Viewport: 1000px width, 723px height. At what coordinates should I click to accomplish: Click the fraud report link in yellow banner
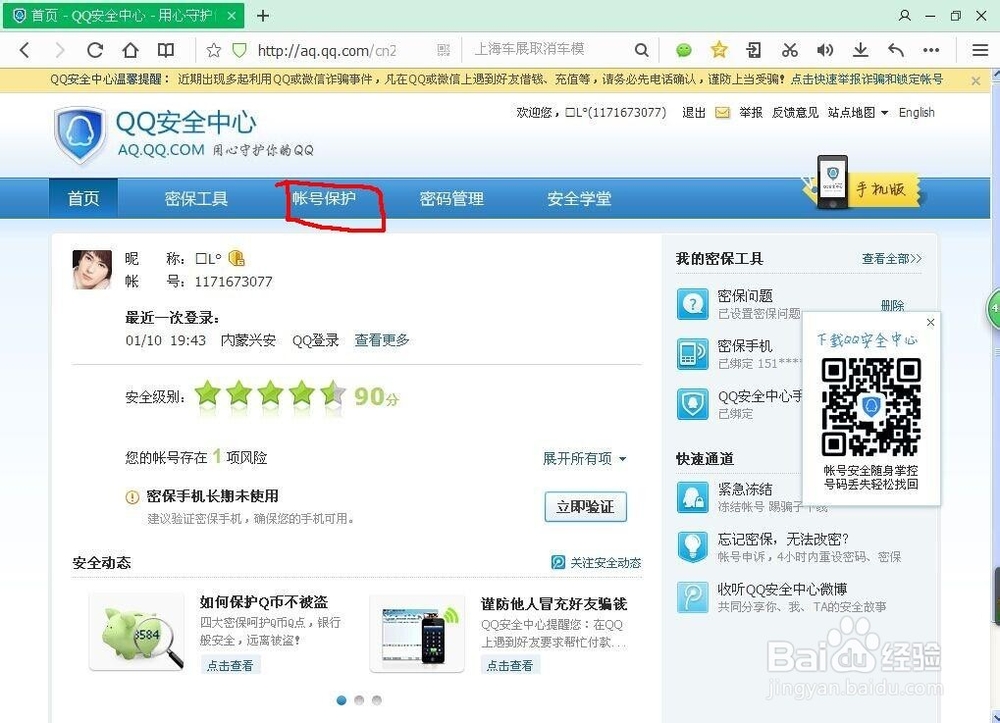pyautogui.click(x=867, y=80)
